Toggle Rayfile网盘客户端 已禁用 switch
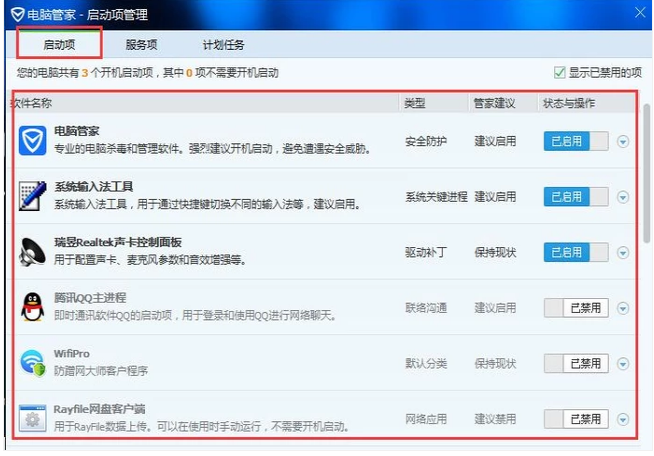654x456 pixels. pos(576,419)
